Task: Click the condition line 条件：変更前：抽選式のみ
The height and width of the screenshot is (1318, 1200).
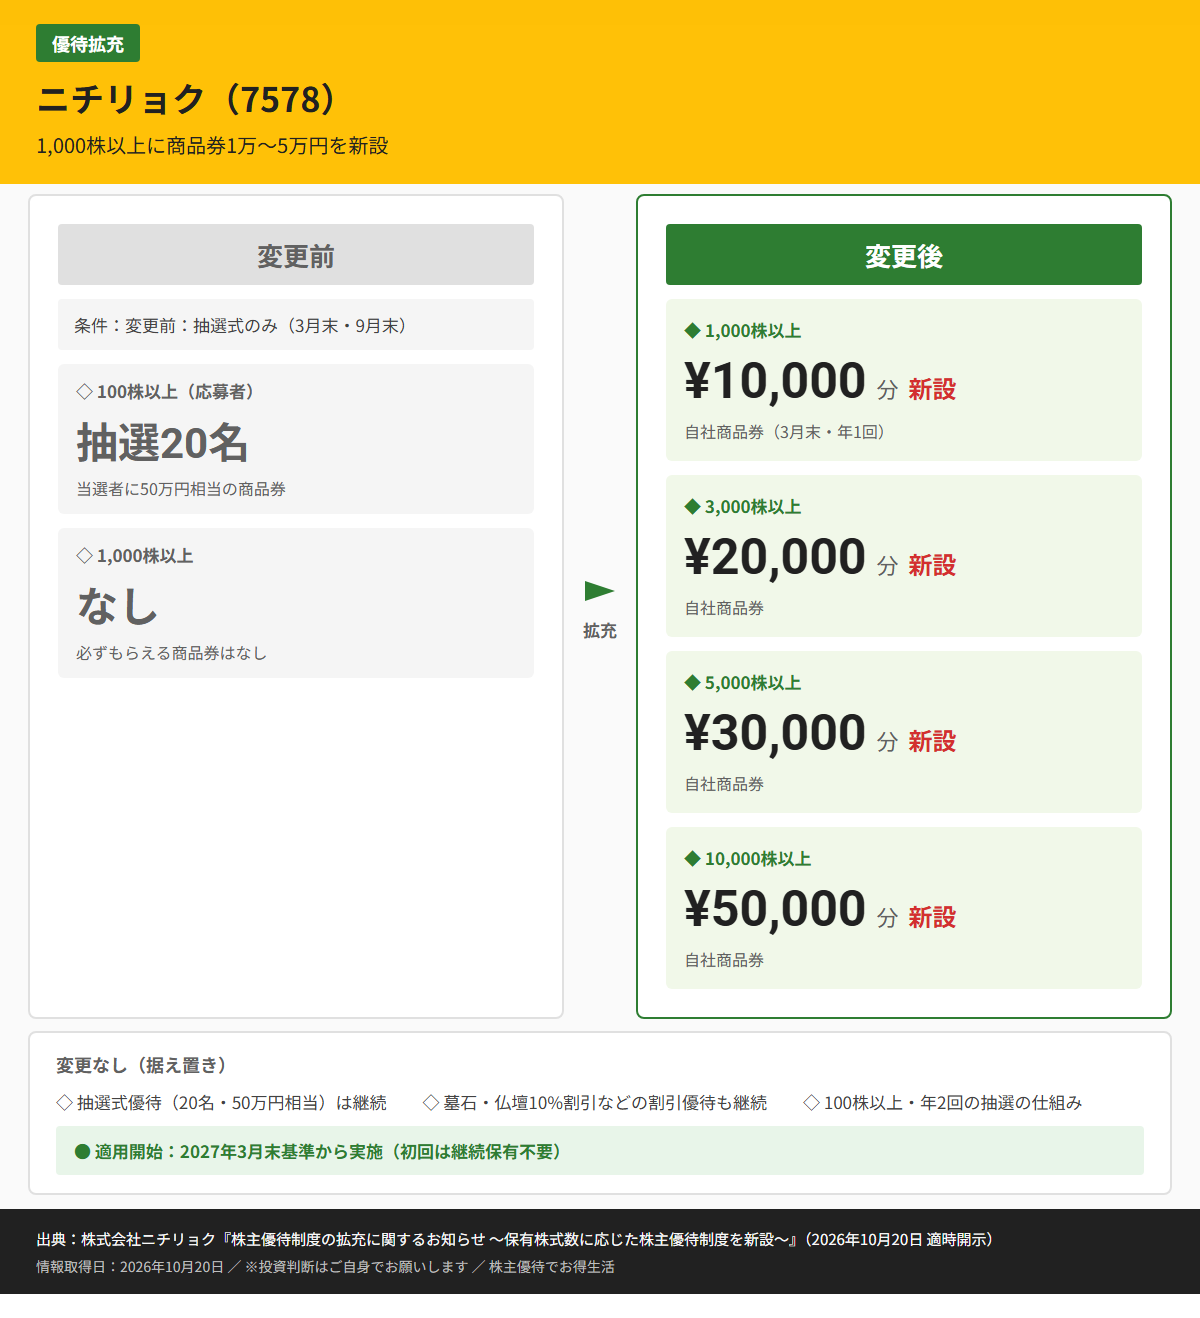Action: click(x=296, y=325)
